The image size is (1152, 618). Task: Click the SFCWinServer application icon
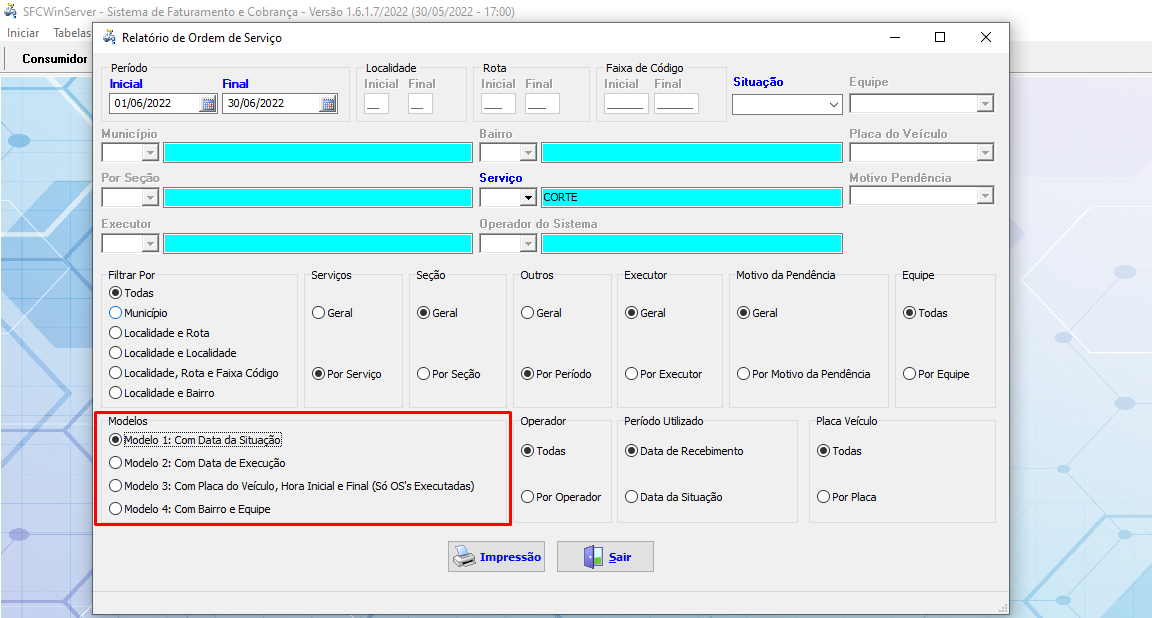tap(11, 13)
